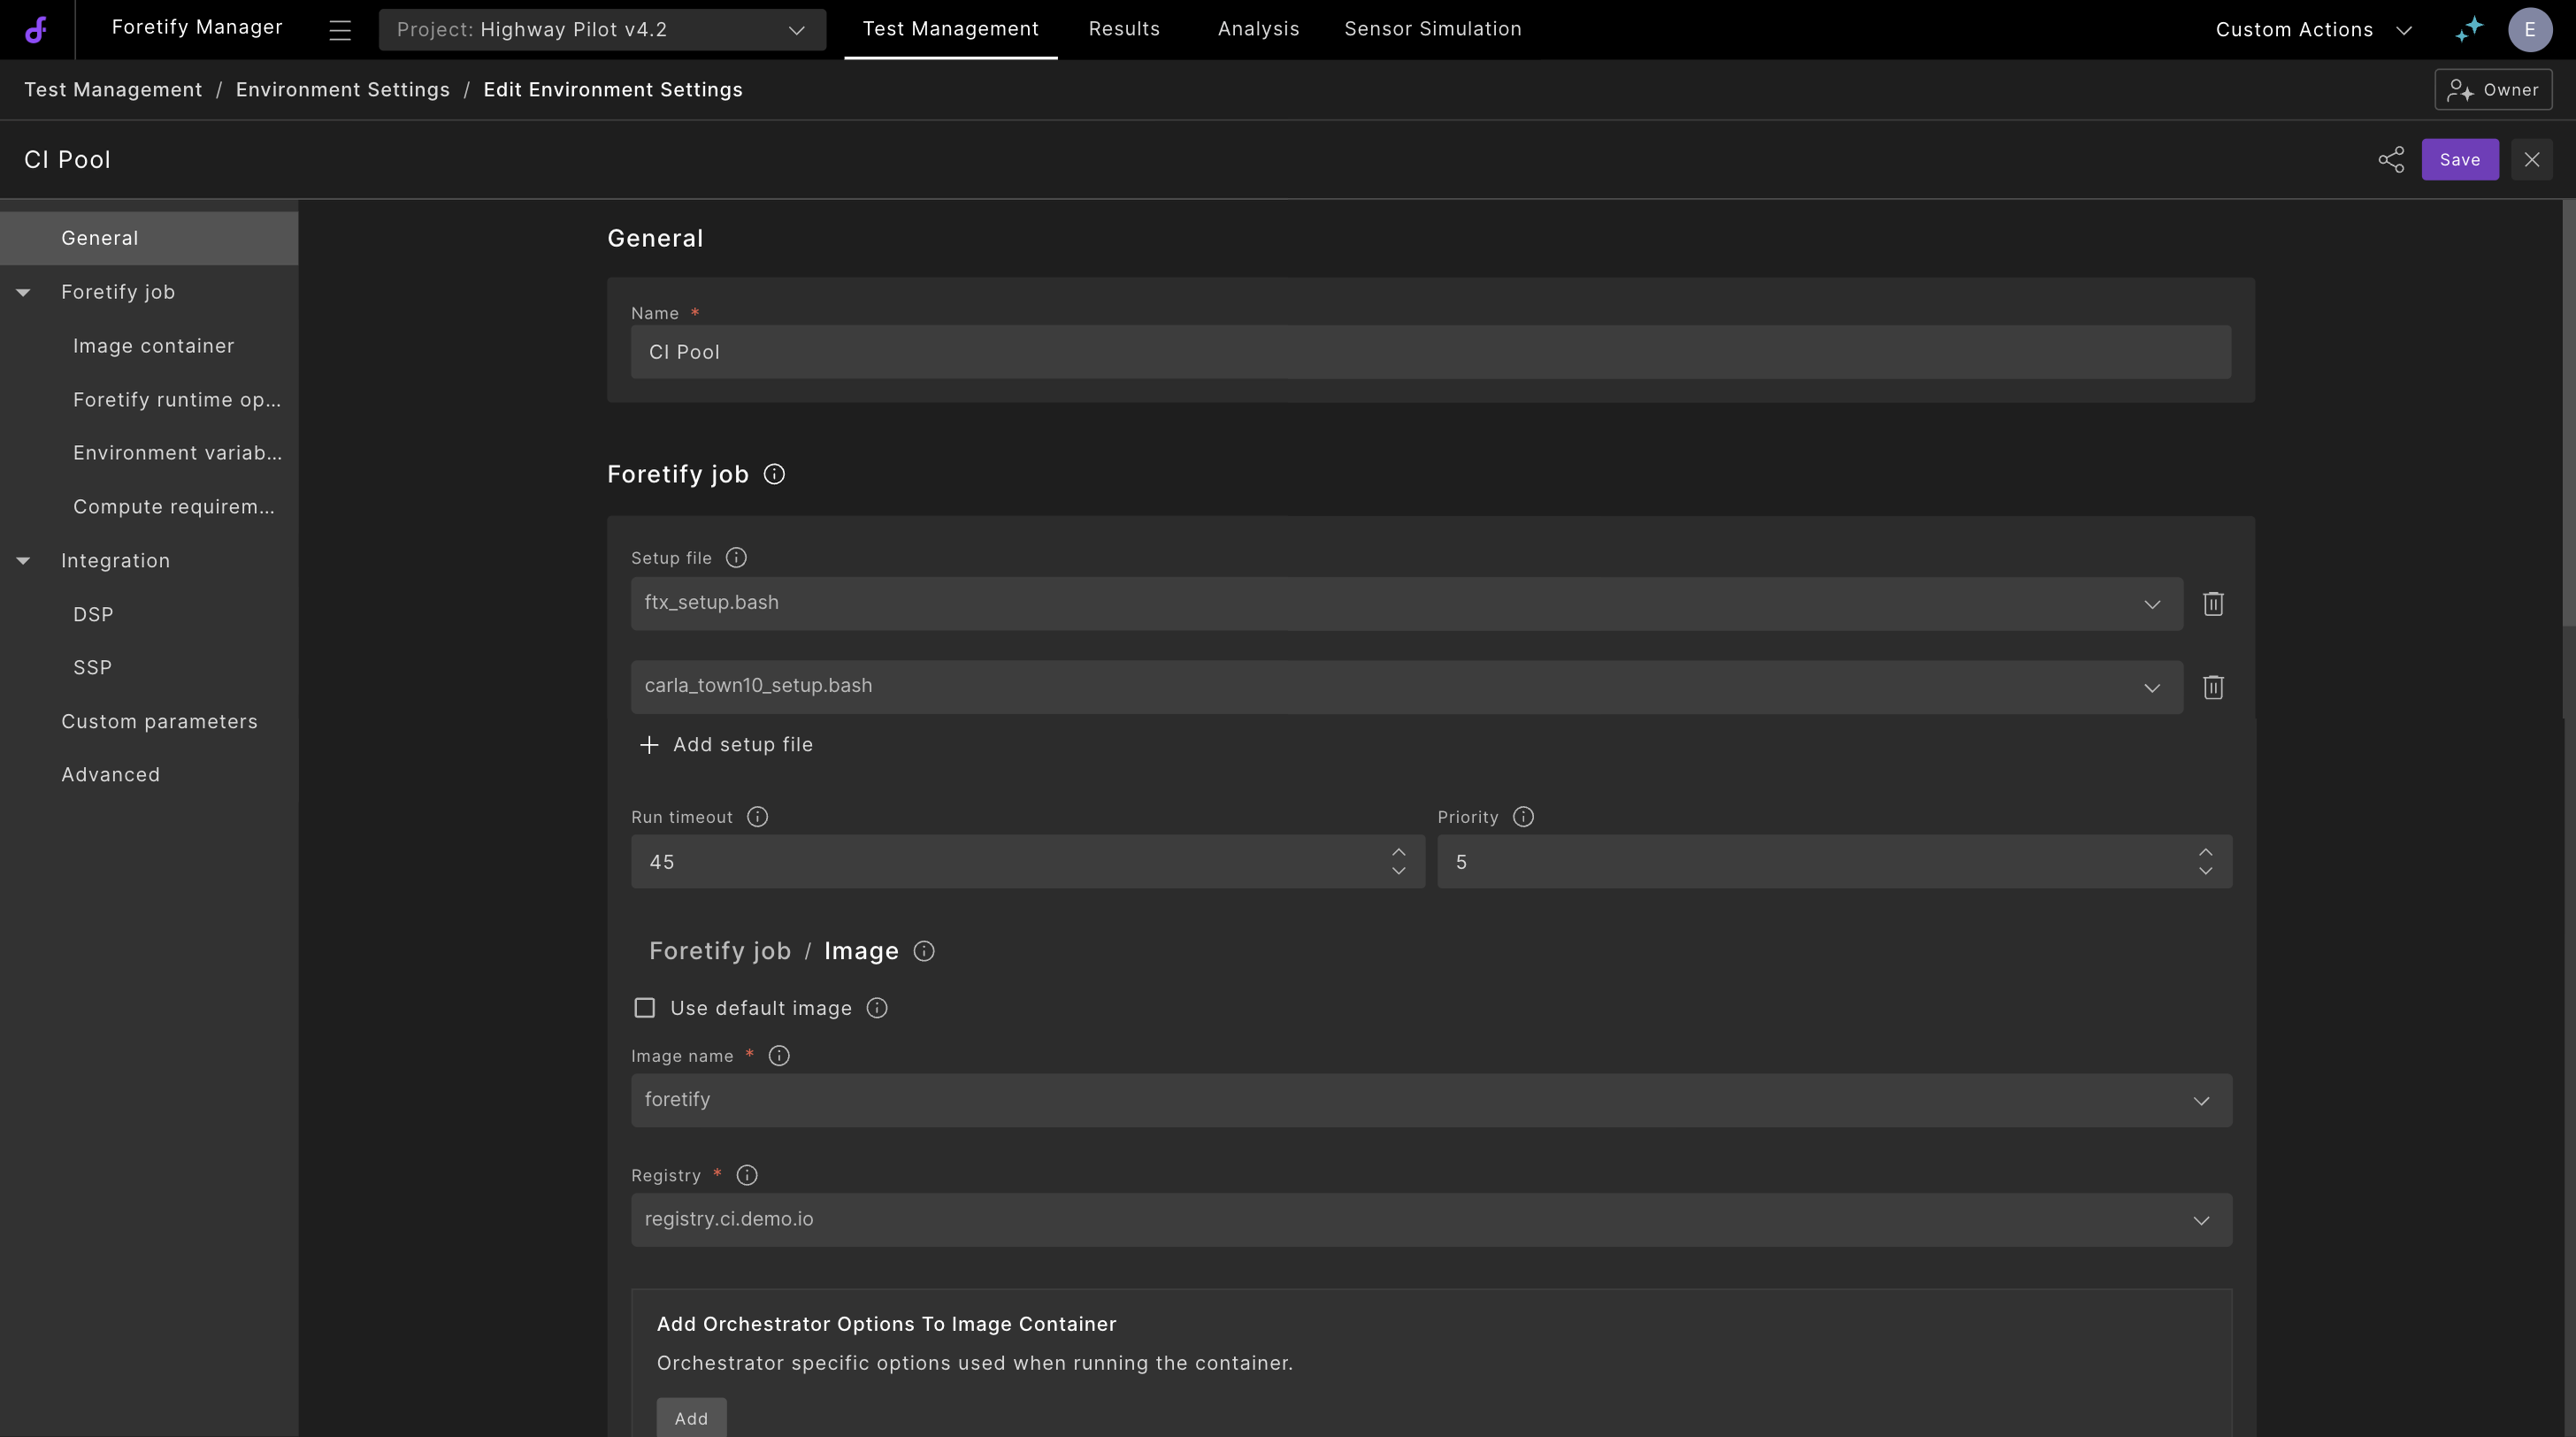Image resolution: width=2576 pixels, height=1437 pixels.
Task: Click the Name input field
Action: (1430, 352)
